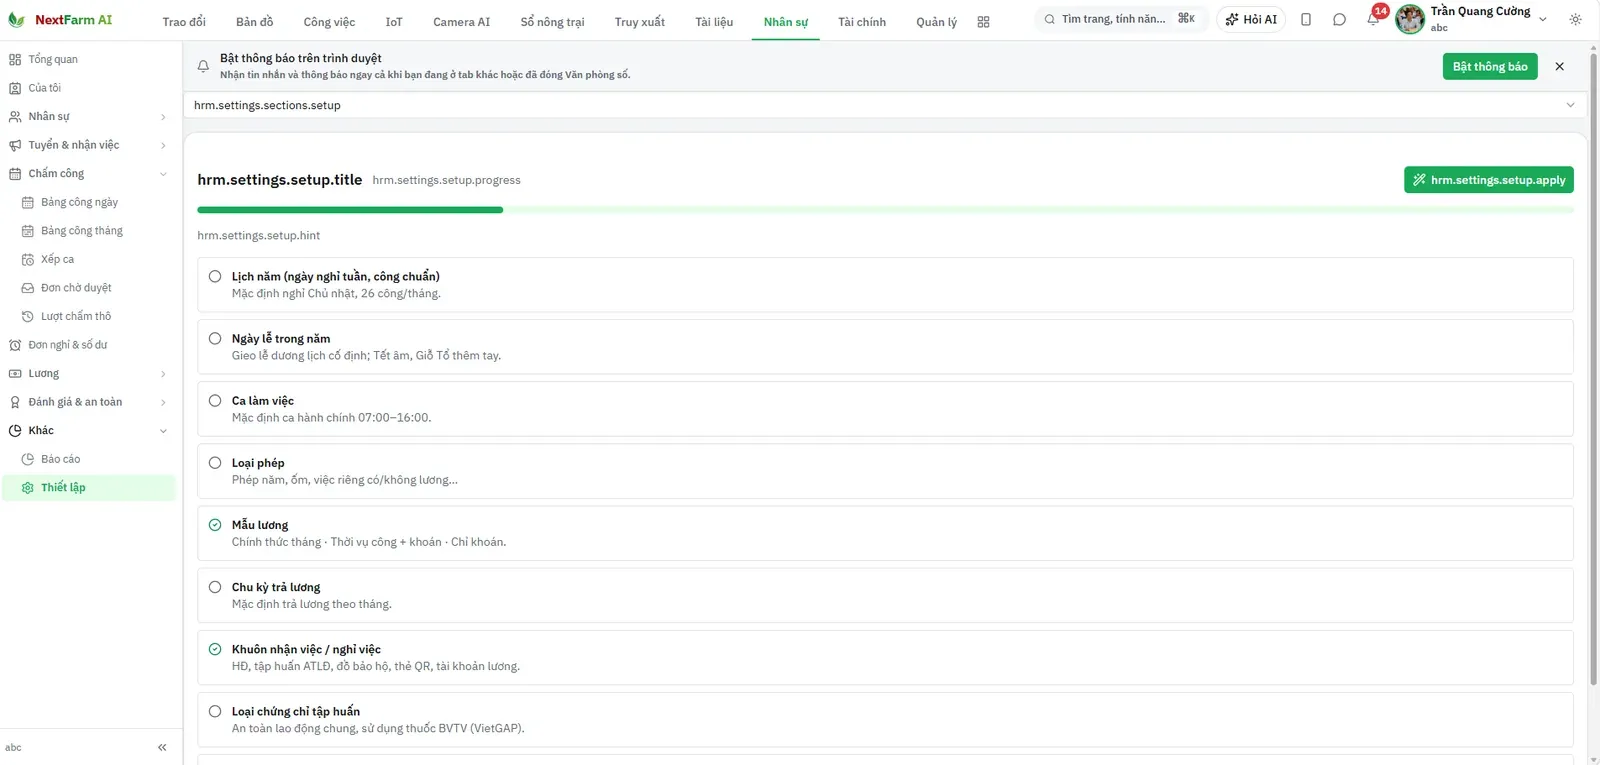
Task: Open Bảng công tháng in sidebar
Action: (x=88, y=230)
